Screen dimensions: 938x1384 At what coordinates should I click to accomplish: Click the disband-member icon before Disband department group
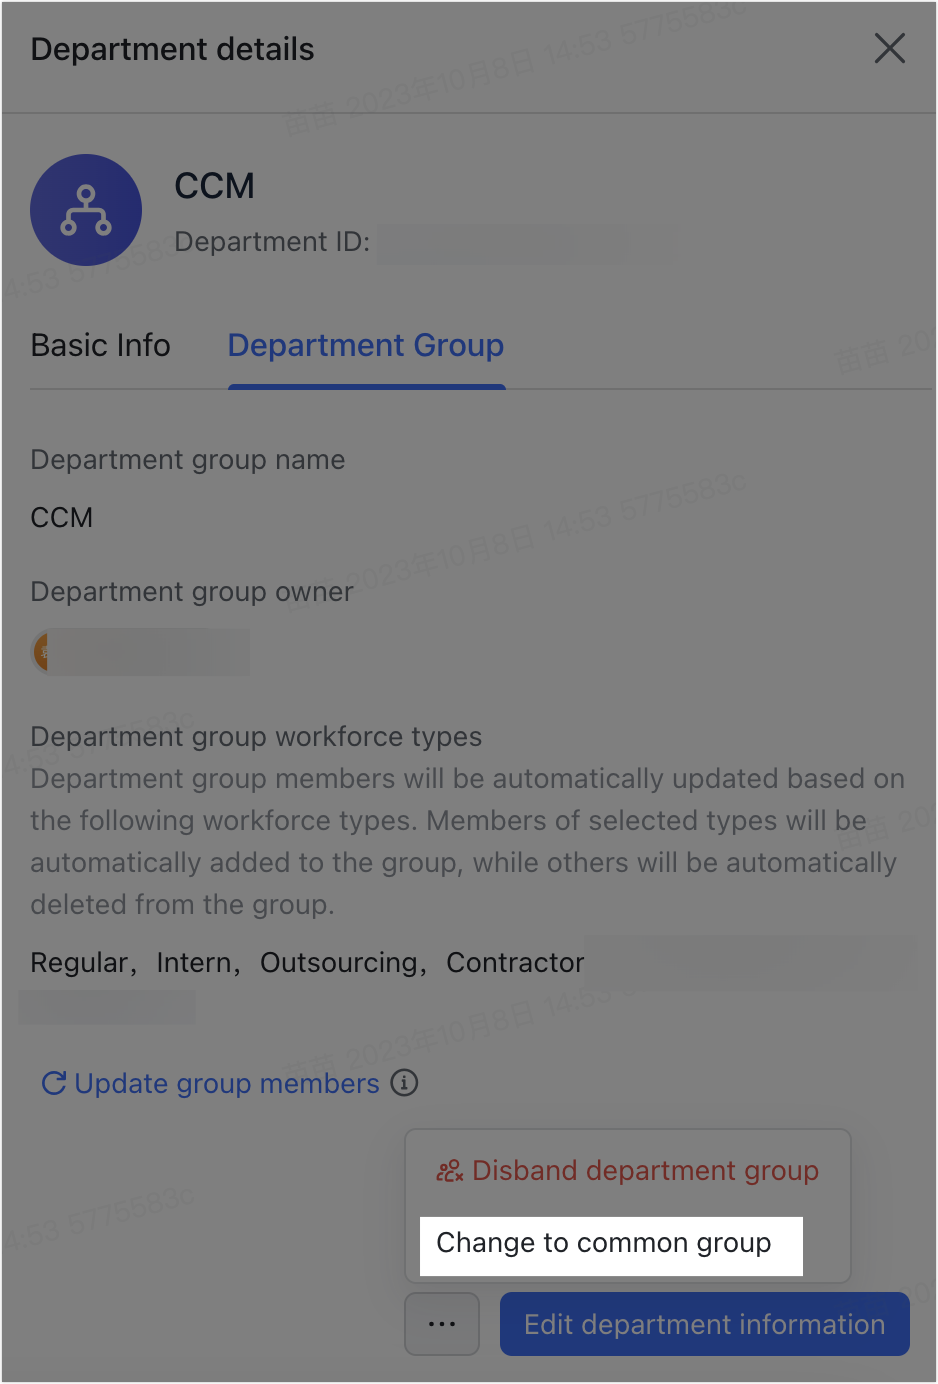click(x=449, y=1170)
